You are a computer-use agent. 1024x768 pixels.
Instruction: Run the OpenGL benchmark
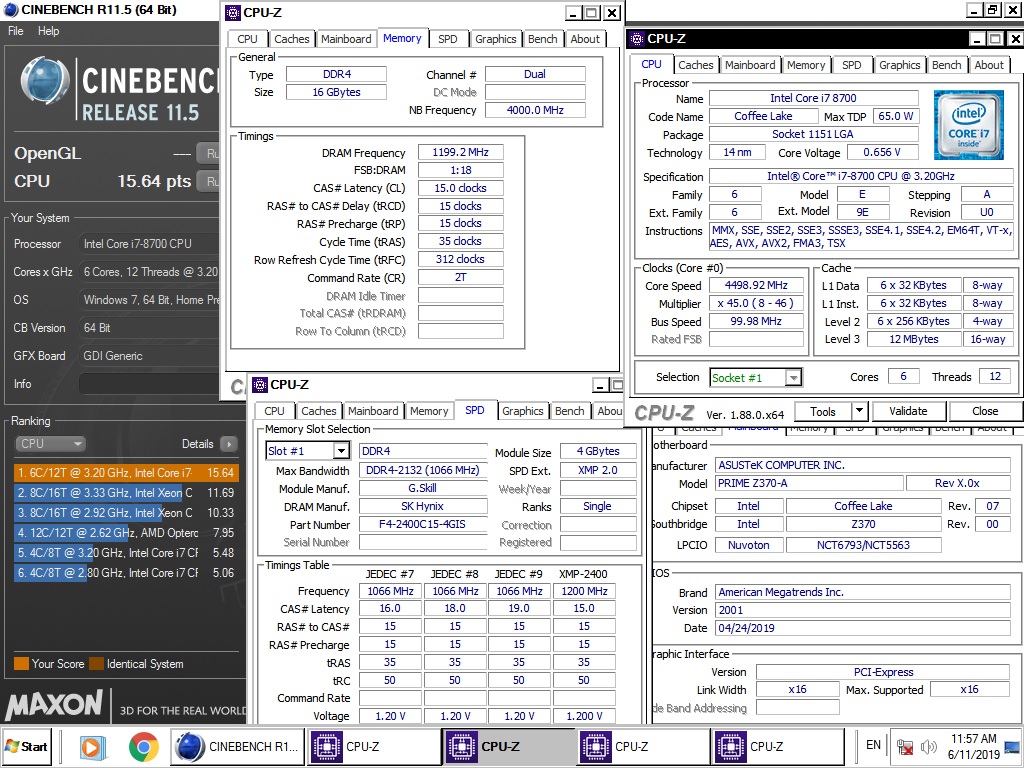[209, 153]
